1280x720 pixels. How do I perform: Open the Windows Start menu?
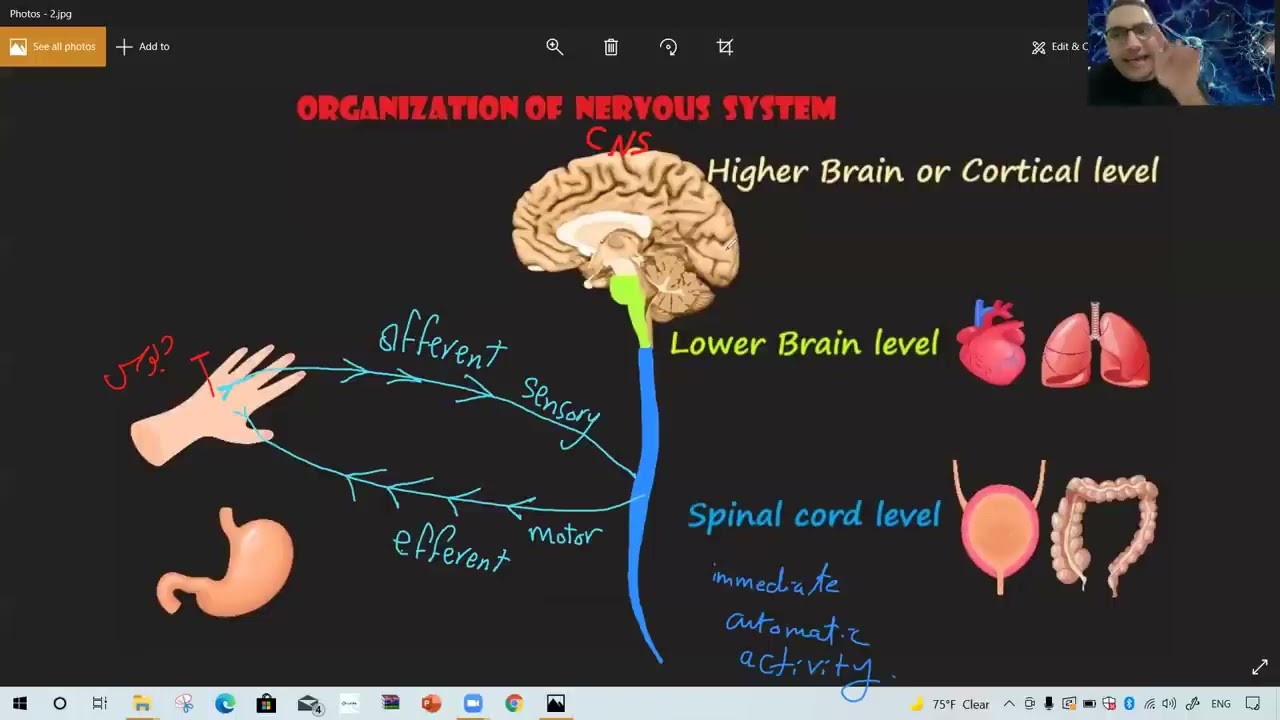pyautogui.click(x=20, y=704)
